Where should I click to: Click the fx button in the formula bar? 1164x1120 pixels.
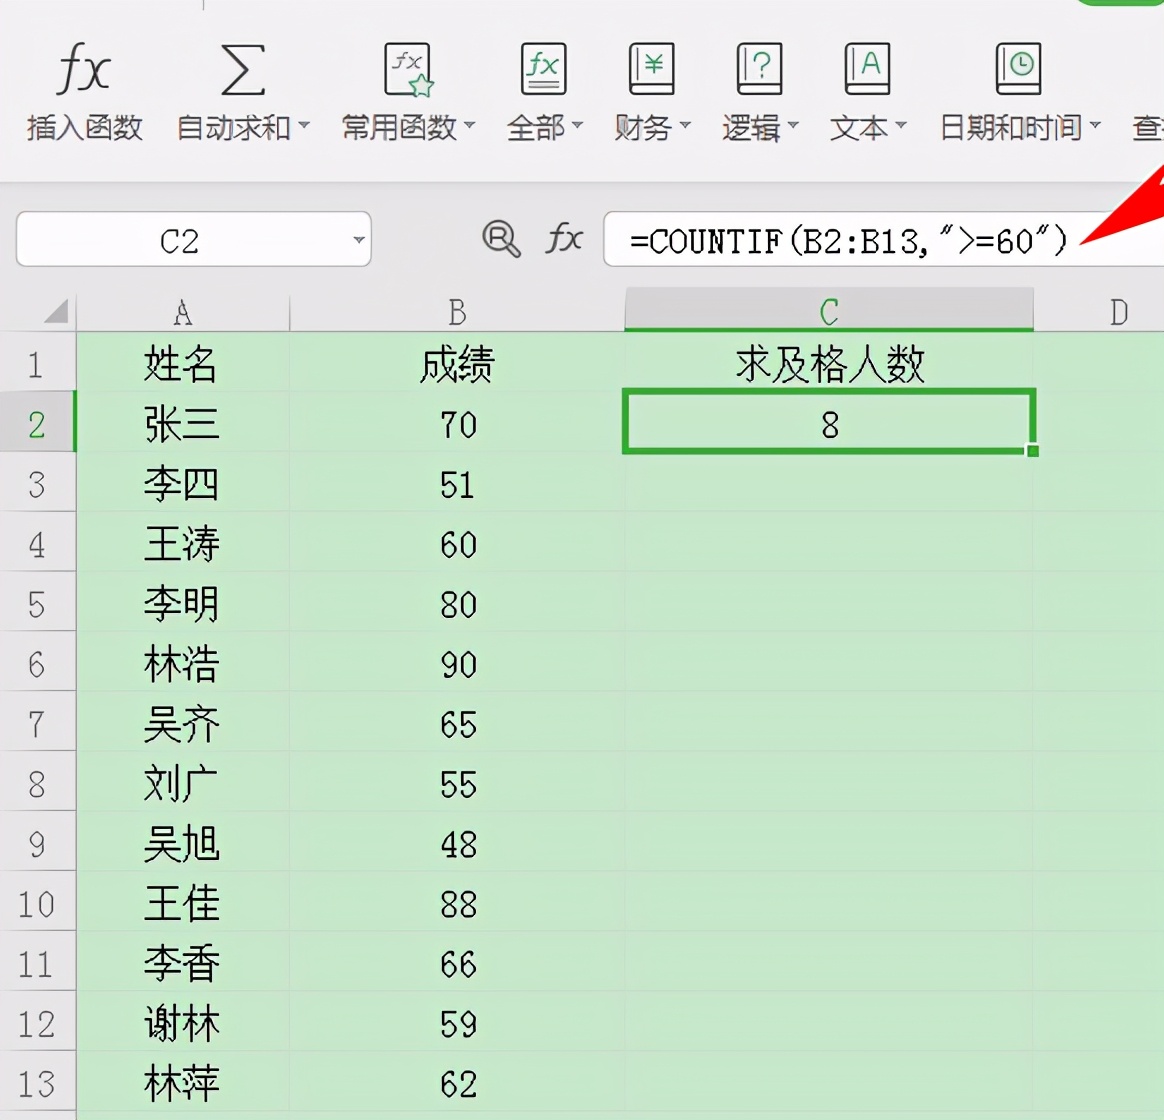coord(564,239)
